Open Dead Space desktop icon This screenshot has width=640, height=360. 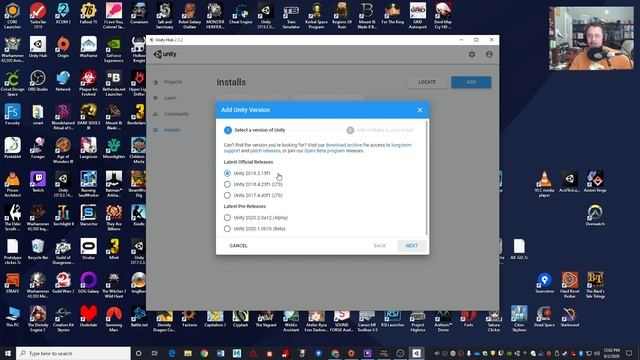click(544, 316)
